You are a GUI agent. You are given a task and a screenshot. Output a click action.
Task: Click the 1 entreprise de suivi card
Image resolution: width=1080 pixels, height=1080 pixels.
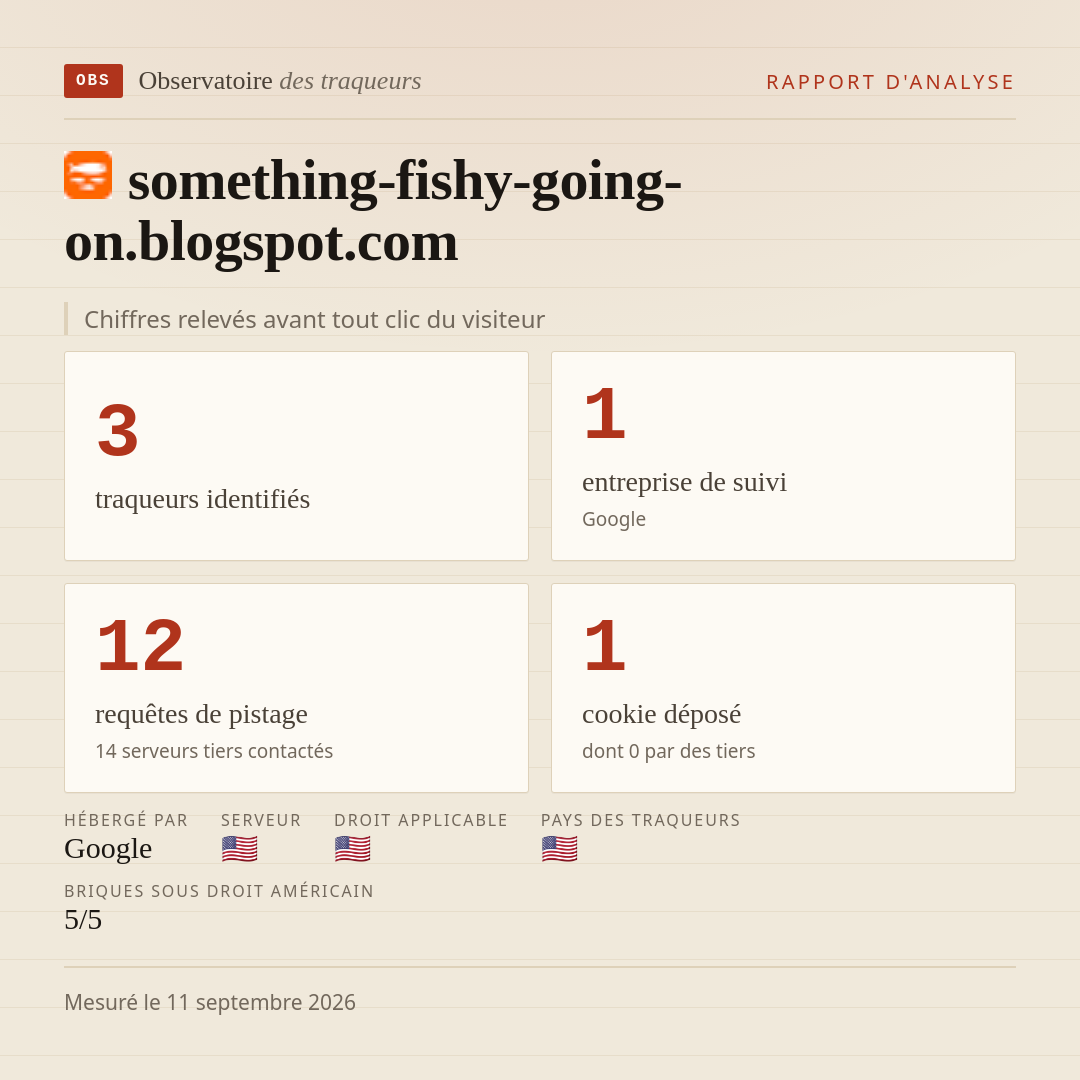[x=783, y=456]
